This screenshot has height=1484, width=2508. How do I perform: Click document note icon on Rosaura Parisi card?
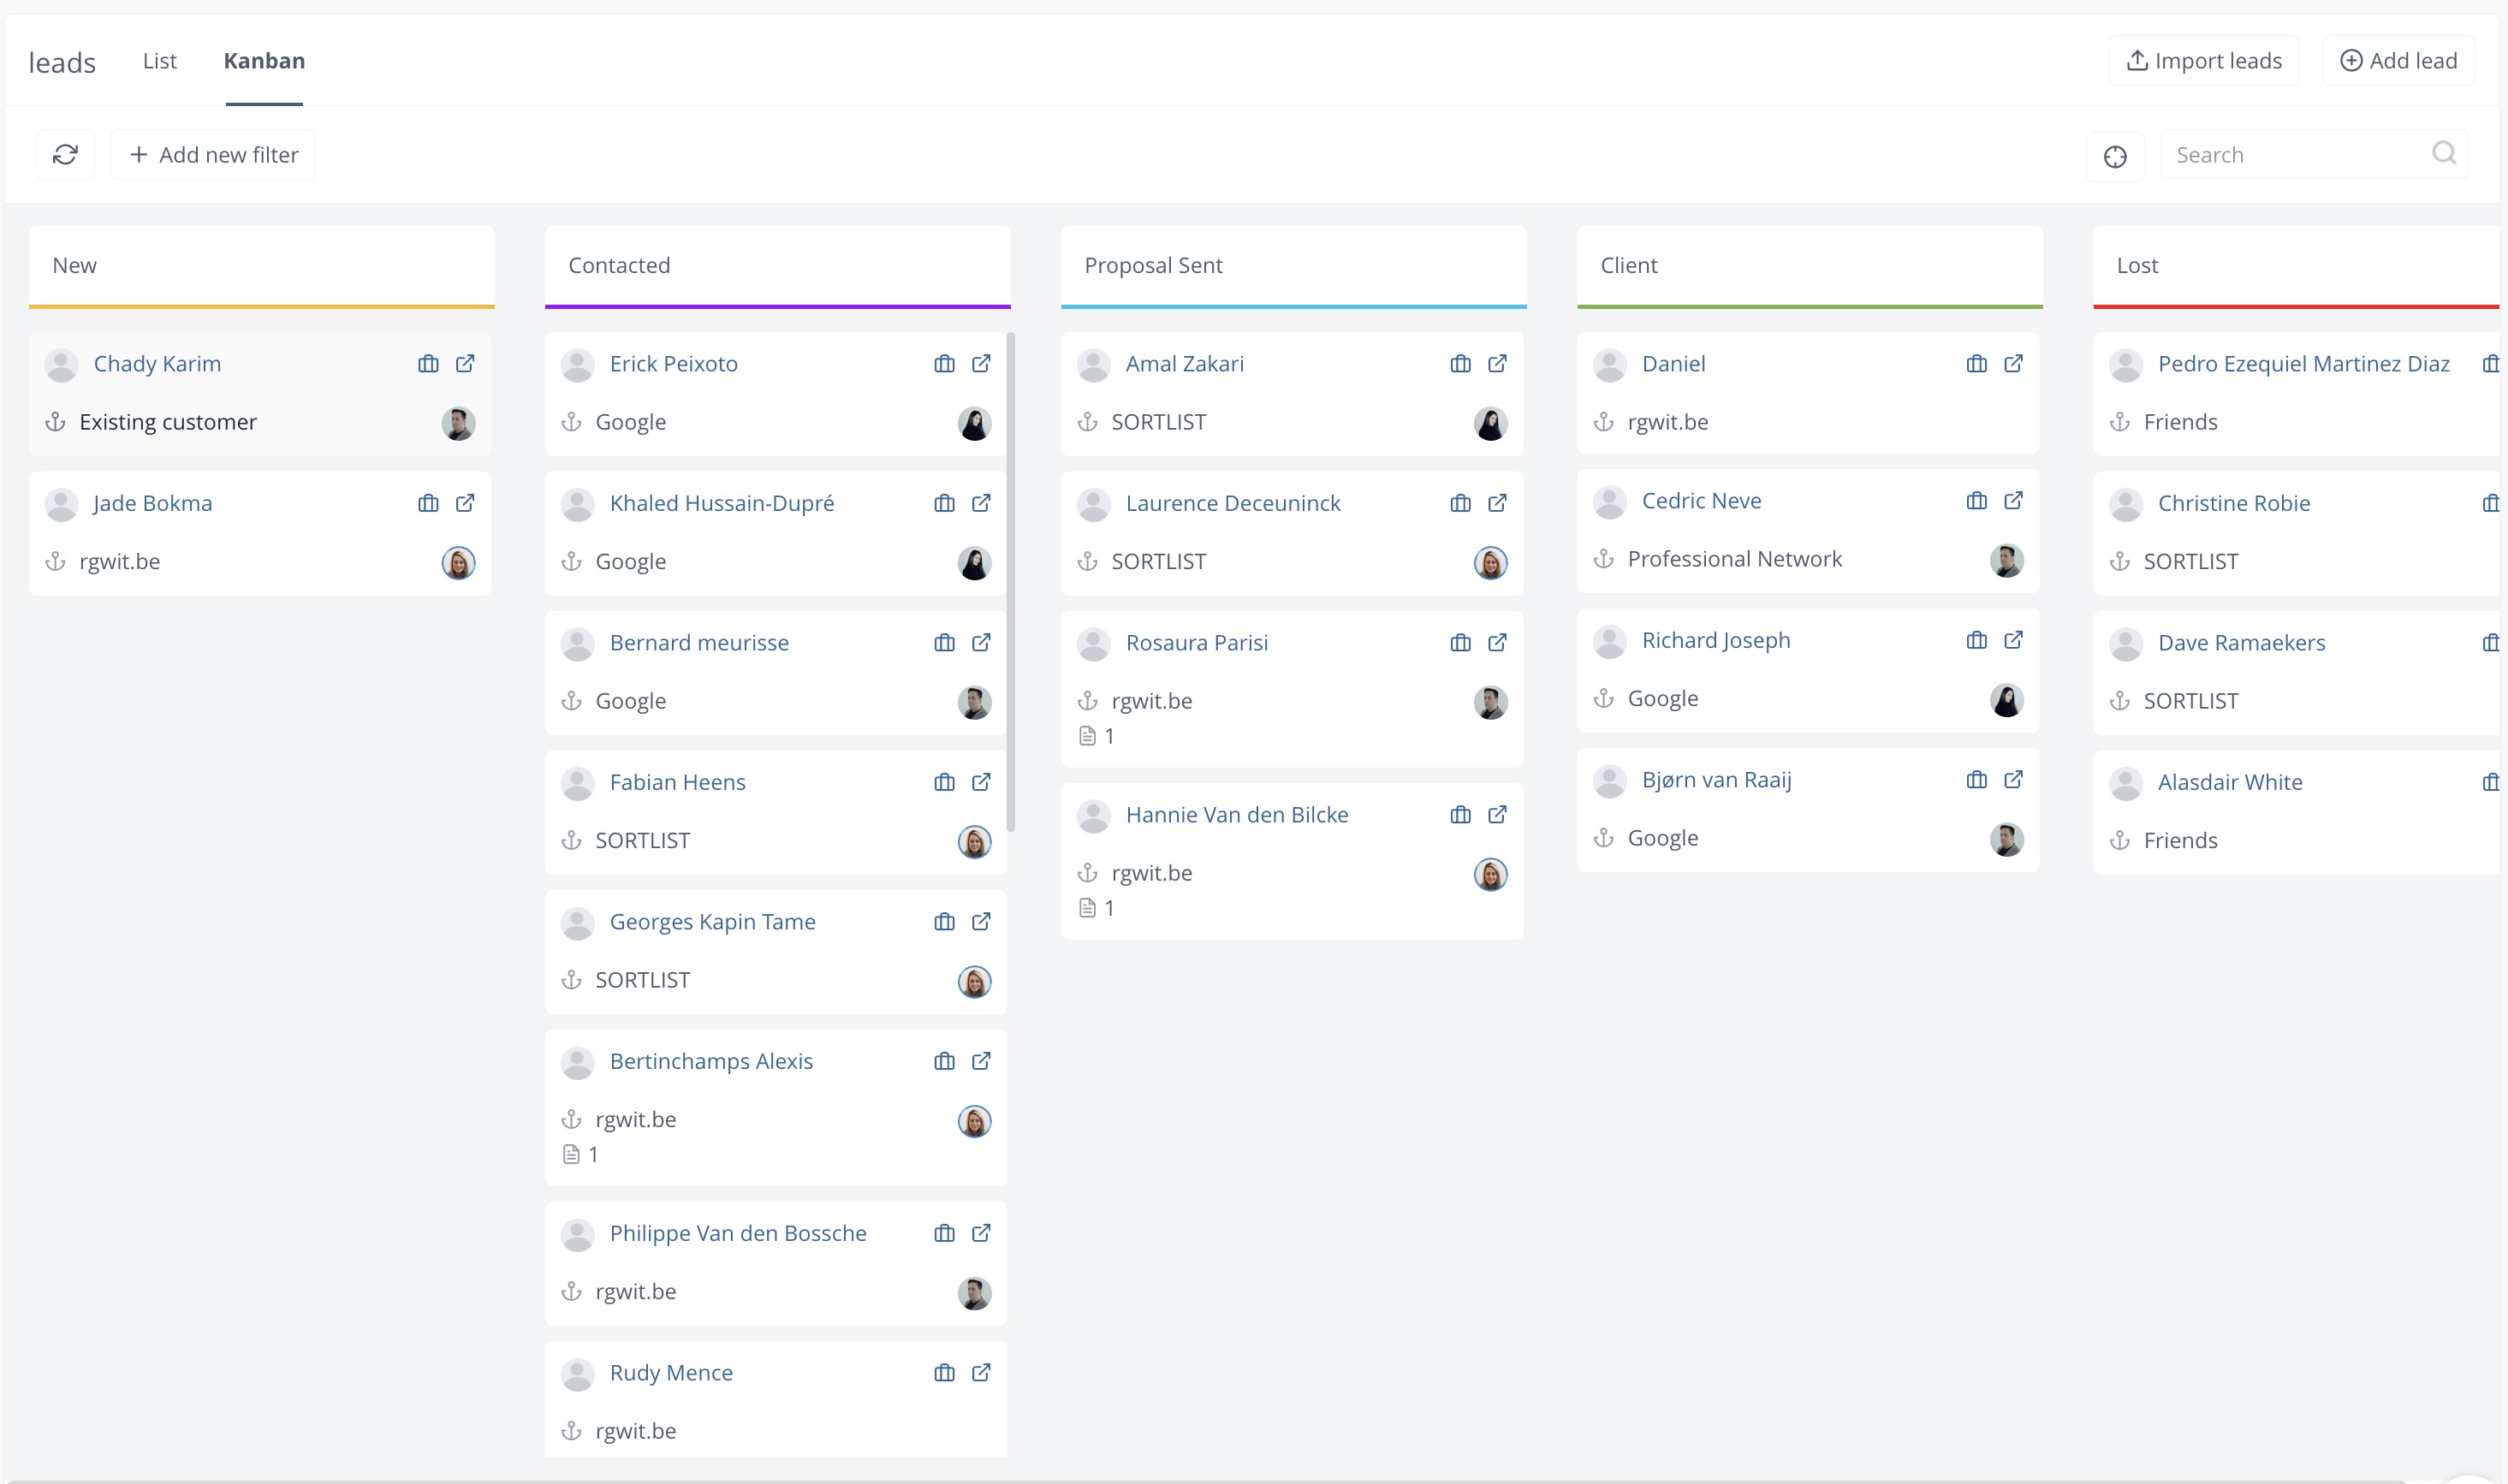[x=1087, y=736]
